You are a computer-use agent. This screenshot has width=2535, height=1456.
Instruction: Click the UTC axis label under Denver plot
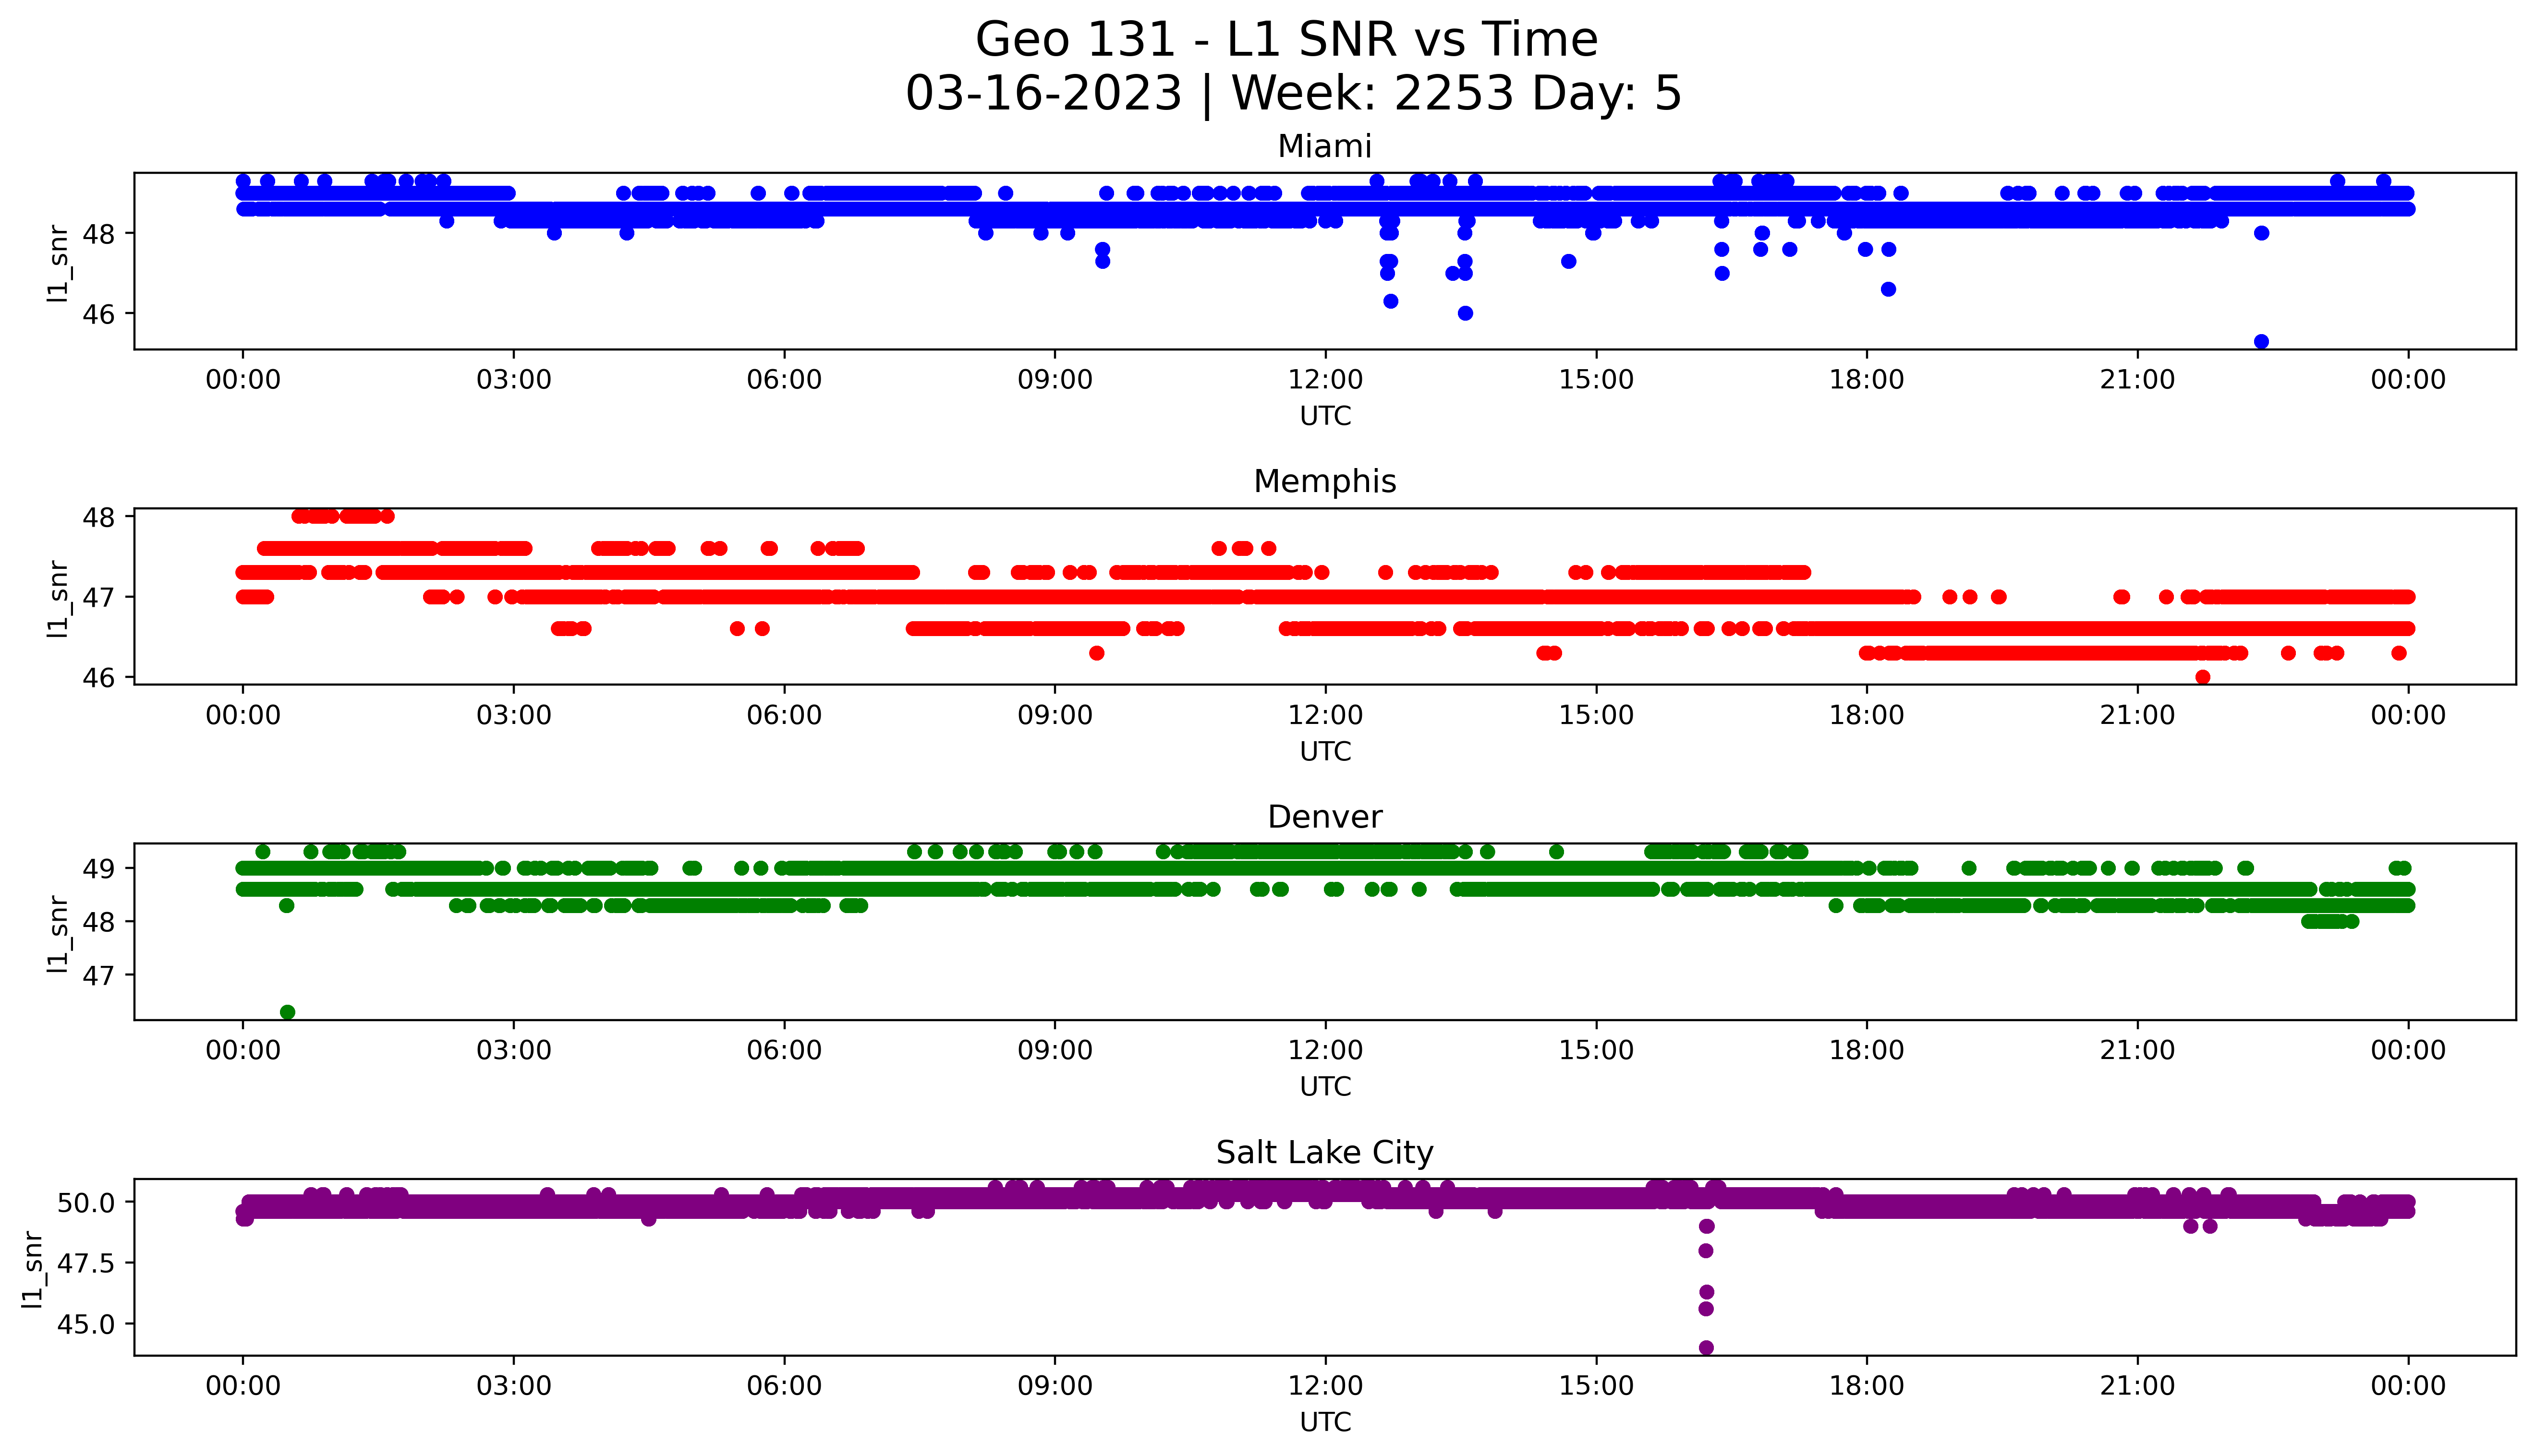click(x=1325, y=1087)
